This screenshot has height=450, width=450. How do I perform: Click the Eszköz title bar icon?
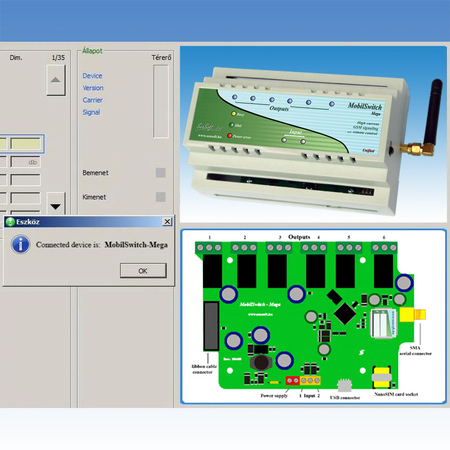click(x=10, y=222)
